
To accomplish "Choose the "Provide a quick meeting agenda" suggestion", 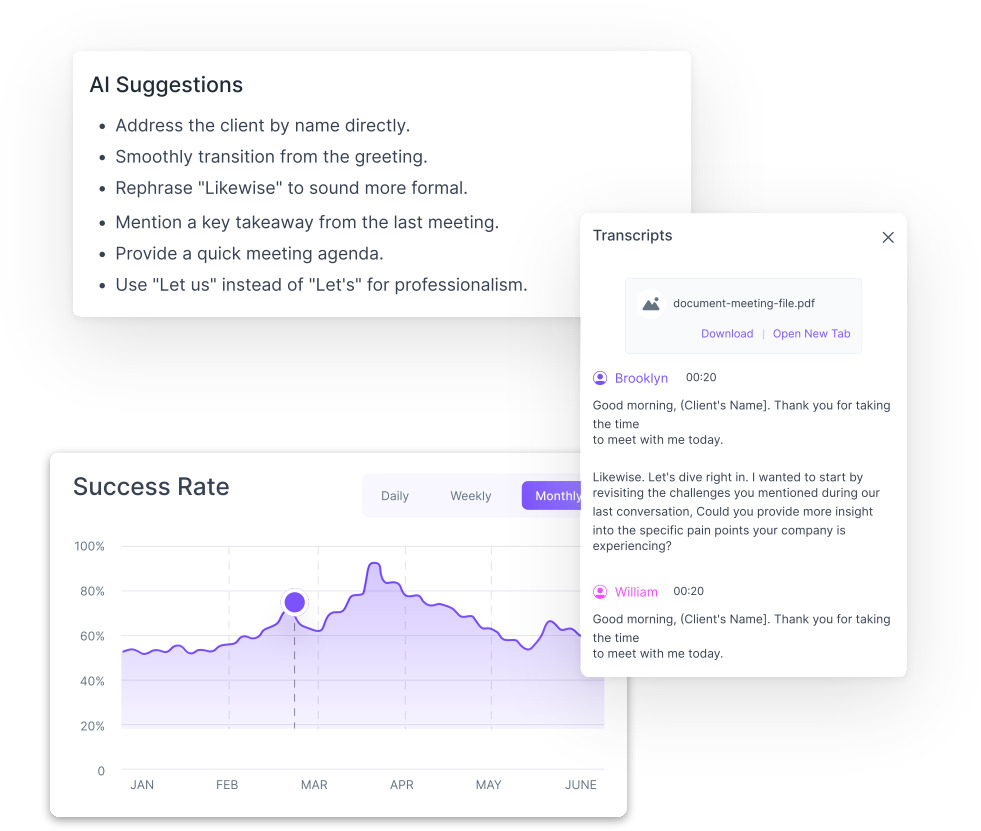I will [x=249, y=254].
